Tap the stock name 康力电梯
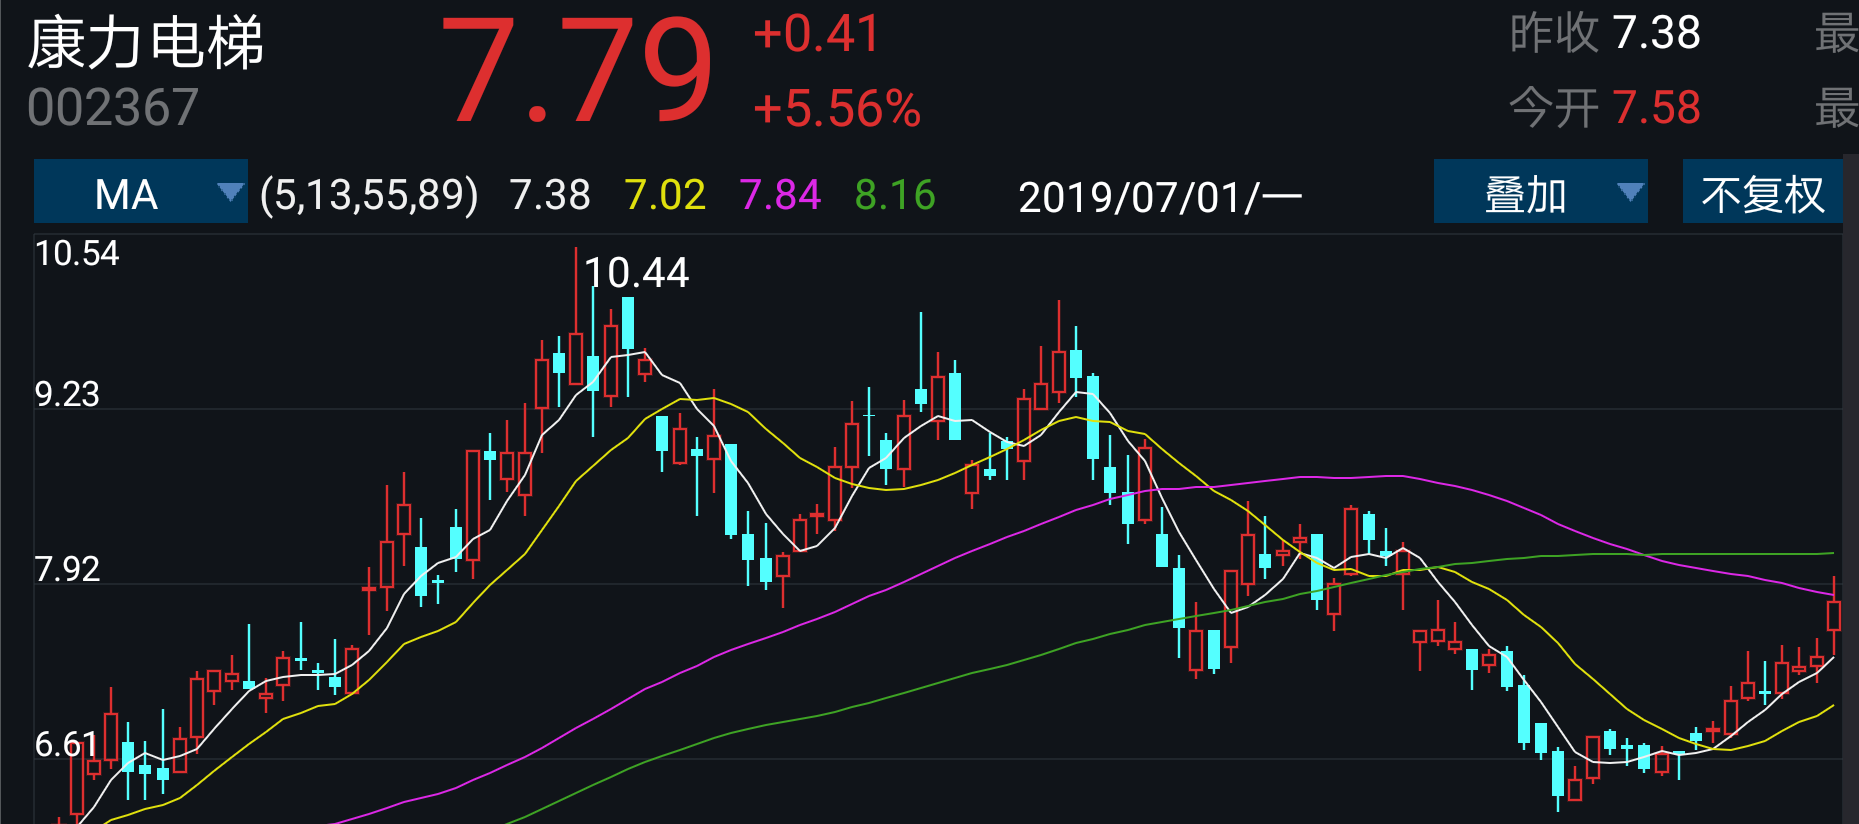 146,44
